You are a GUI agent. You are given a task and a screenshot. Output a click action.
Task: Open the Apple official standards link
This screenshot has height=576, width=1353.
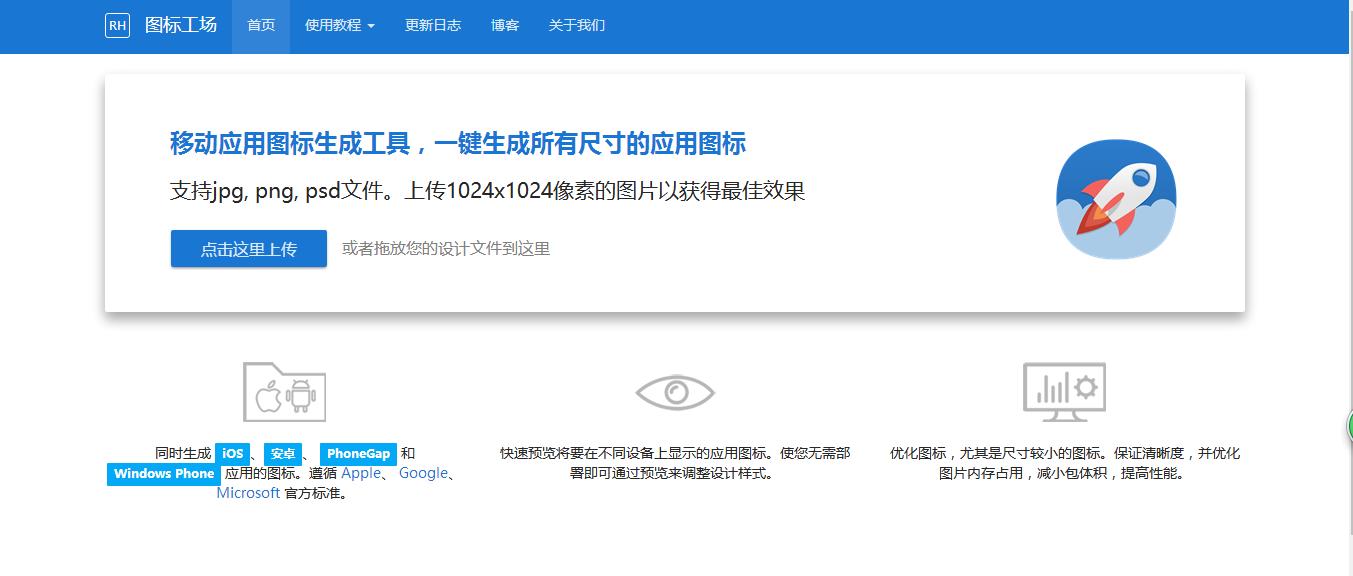click(x=360, y=473)
